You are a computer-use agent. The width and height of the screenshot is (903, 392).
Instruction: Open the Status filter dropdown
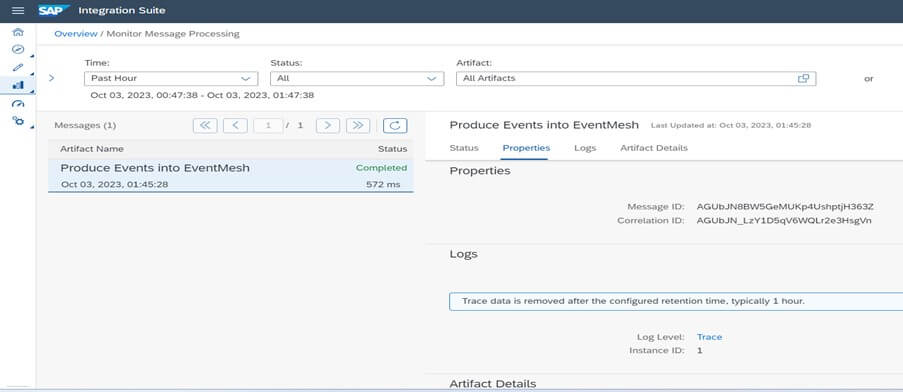coord(357,78)
